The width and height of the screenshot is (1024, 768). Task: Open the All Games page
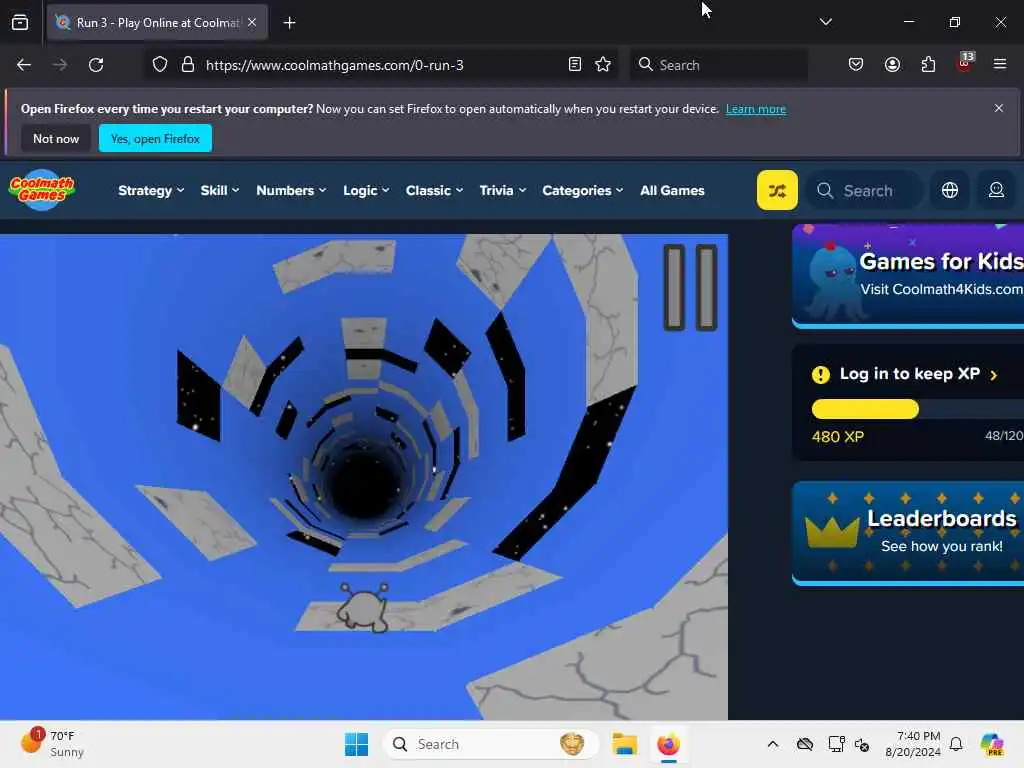pos(672,191)
